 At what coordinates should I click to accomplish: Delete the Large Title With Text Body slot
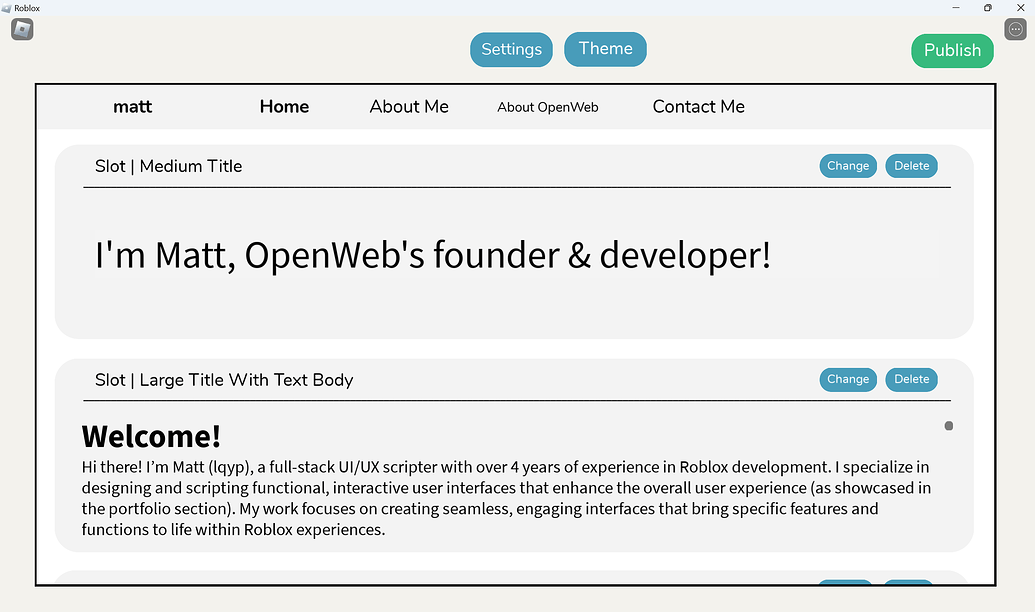[x=911, y=379]
